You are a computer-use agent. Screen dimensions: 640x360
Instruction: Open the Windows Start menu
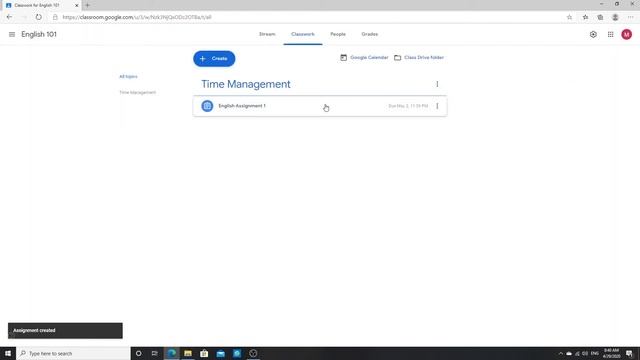click(8, 353)
